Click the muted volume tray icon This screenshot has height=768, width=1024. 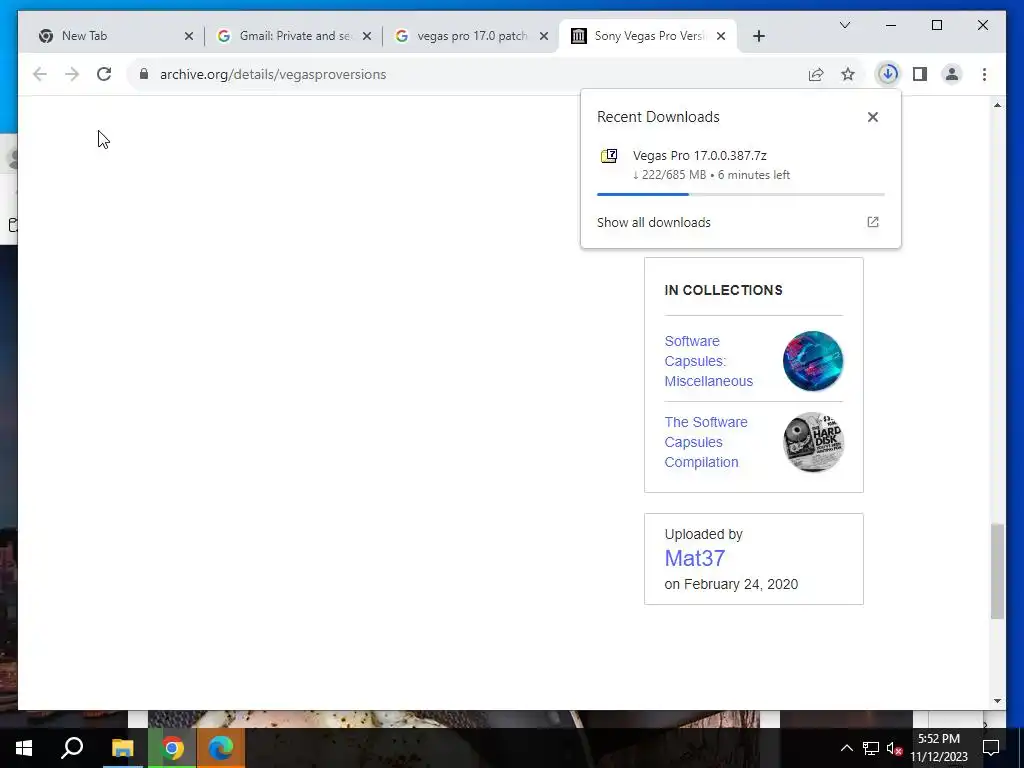[894, 748]
